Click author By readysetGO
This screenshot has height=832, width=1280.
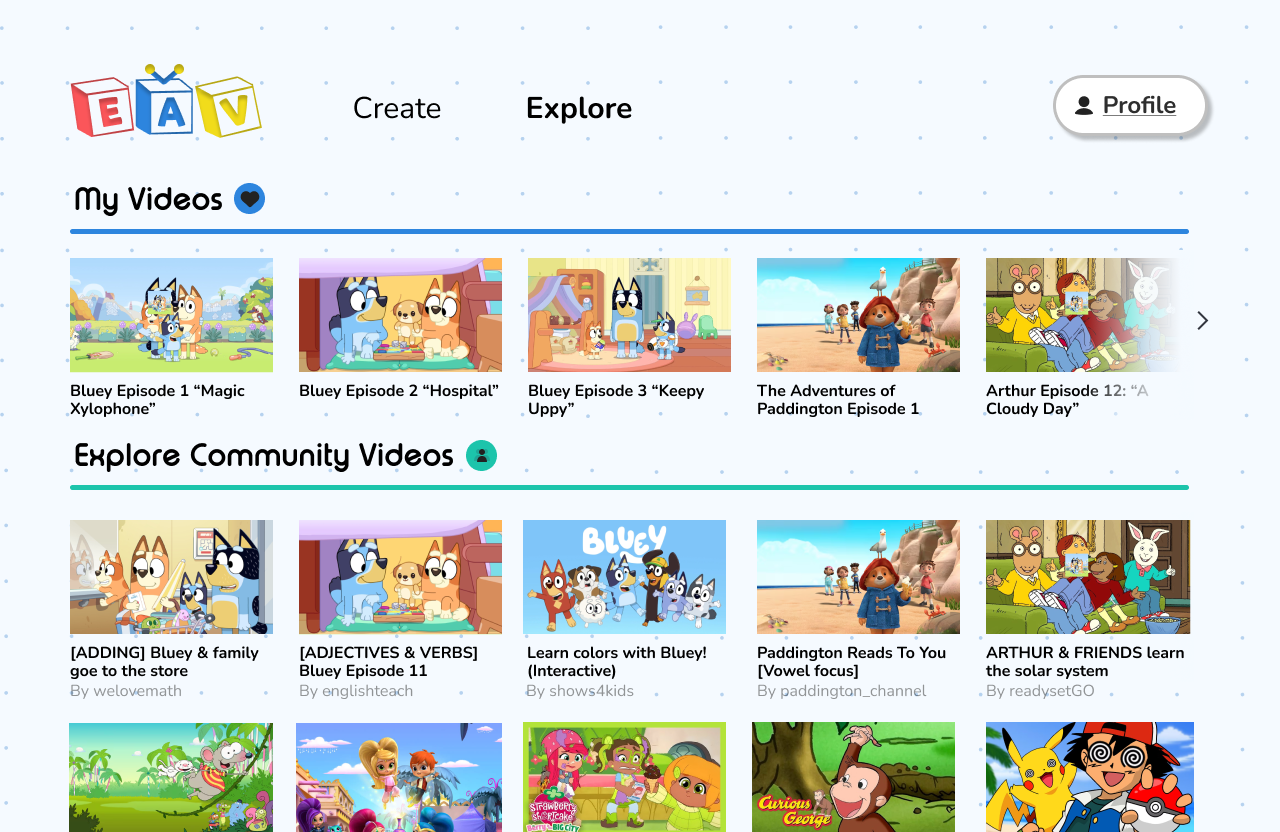pyautogui.click(x=1040, y=691)
